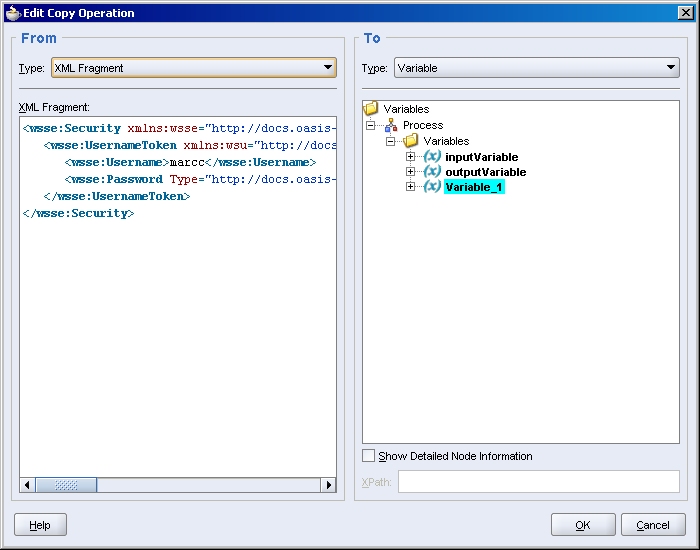This screenshot has height=550, width=700.
Task: Open the From Type dropdown
Action: click(328, 68)
